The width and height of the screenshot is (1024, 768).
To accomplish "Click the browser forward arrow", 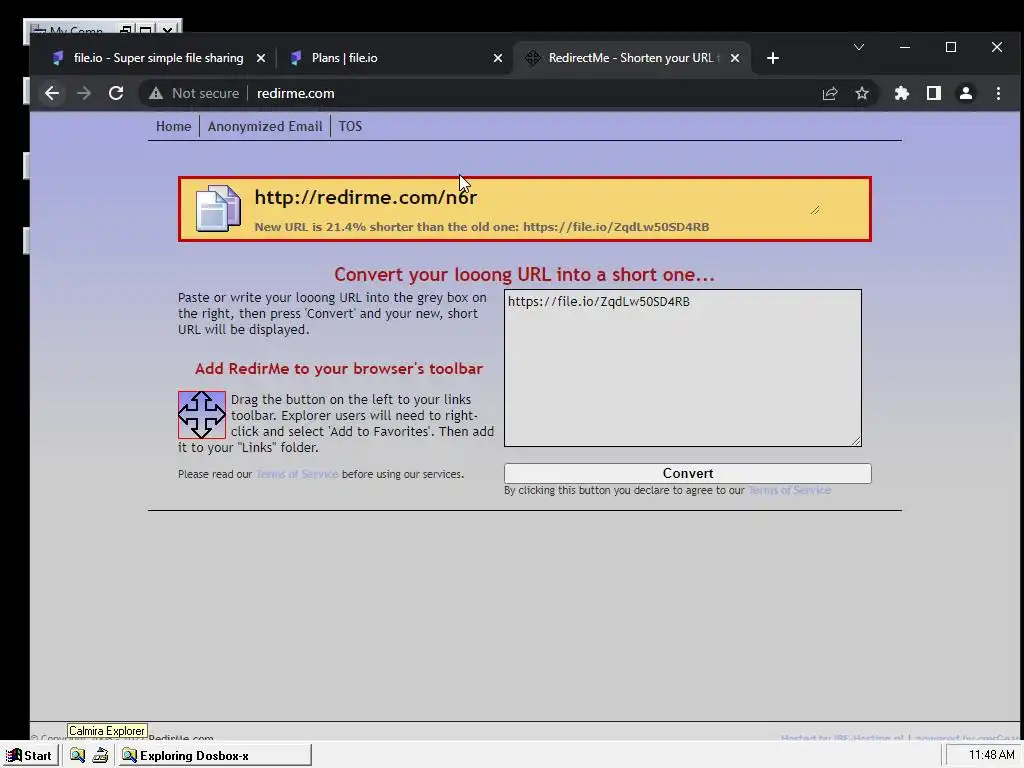I will tap(84, 93).
